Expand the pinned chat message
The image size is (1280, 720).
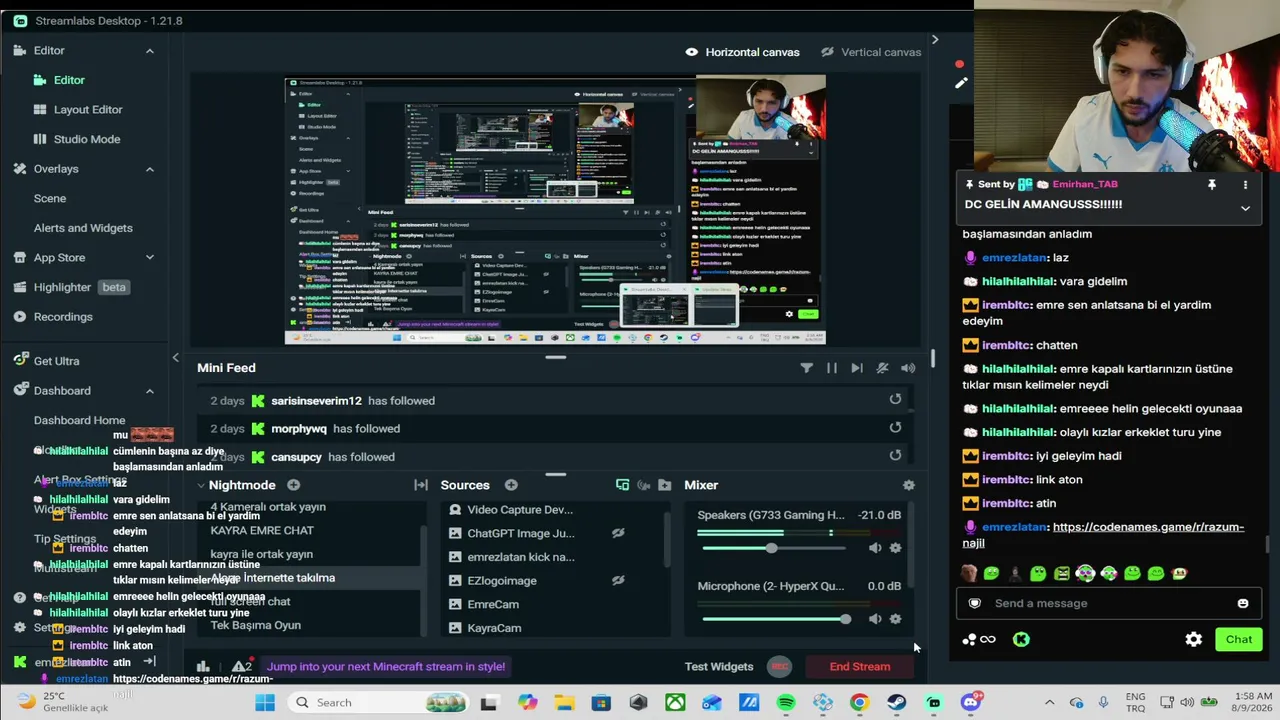click(x=1245, y=208)
